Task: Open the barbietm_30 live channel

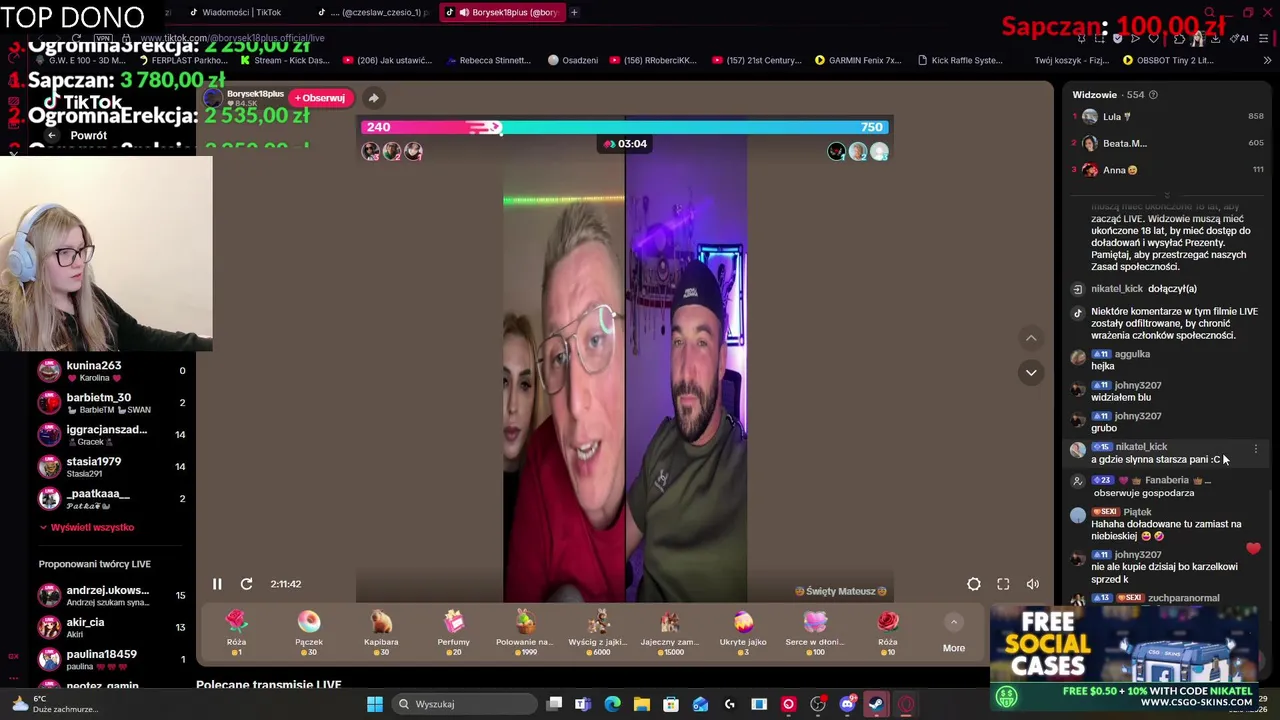Action: 110,403
